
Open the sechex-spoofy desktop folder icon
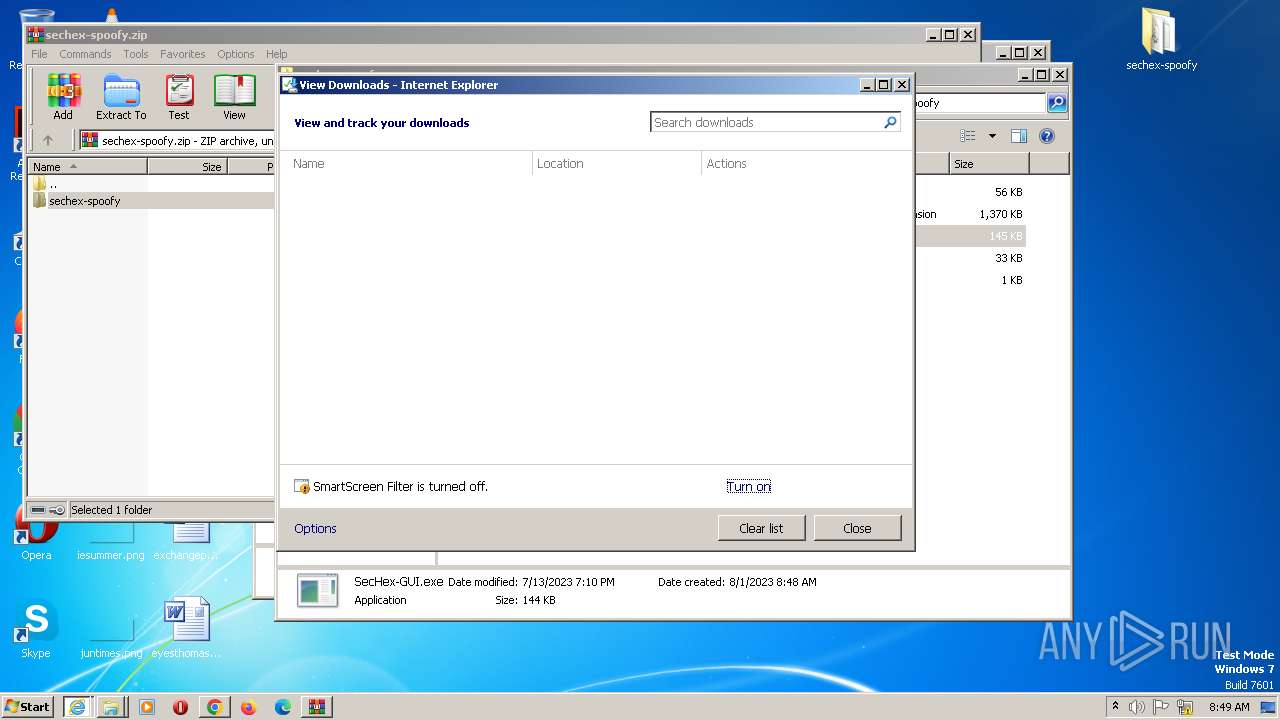(1161, 40)
